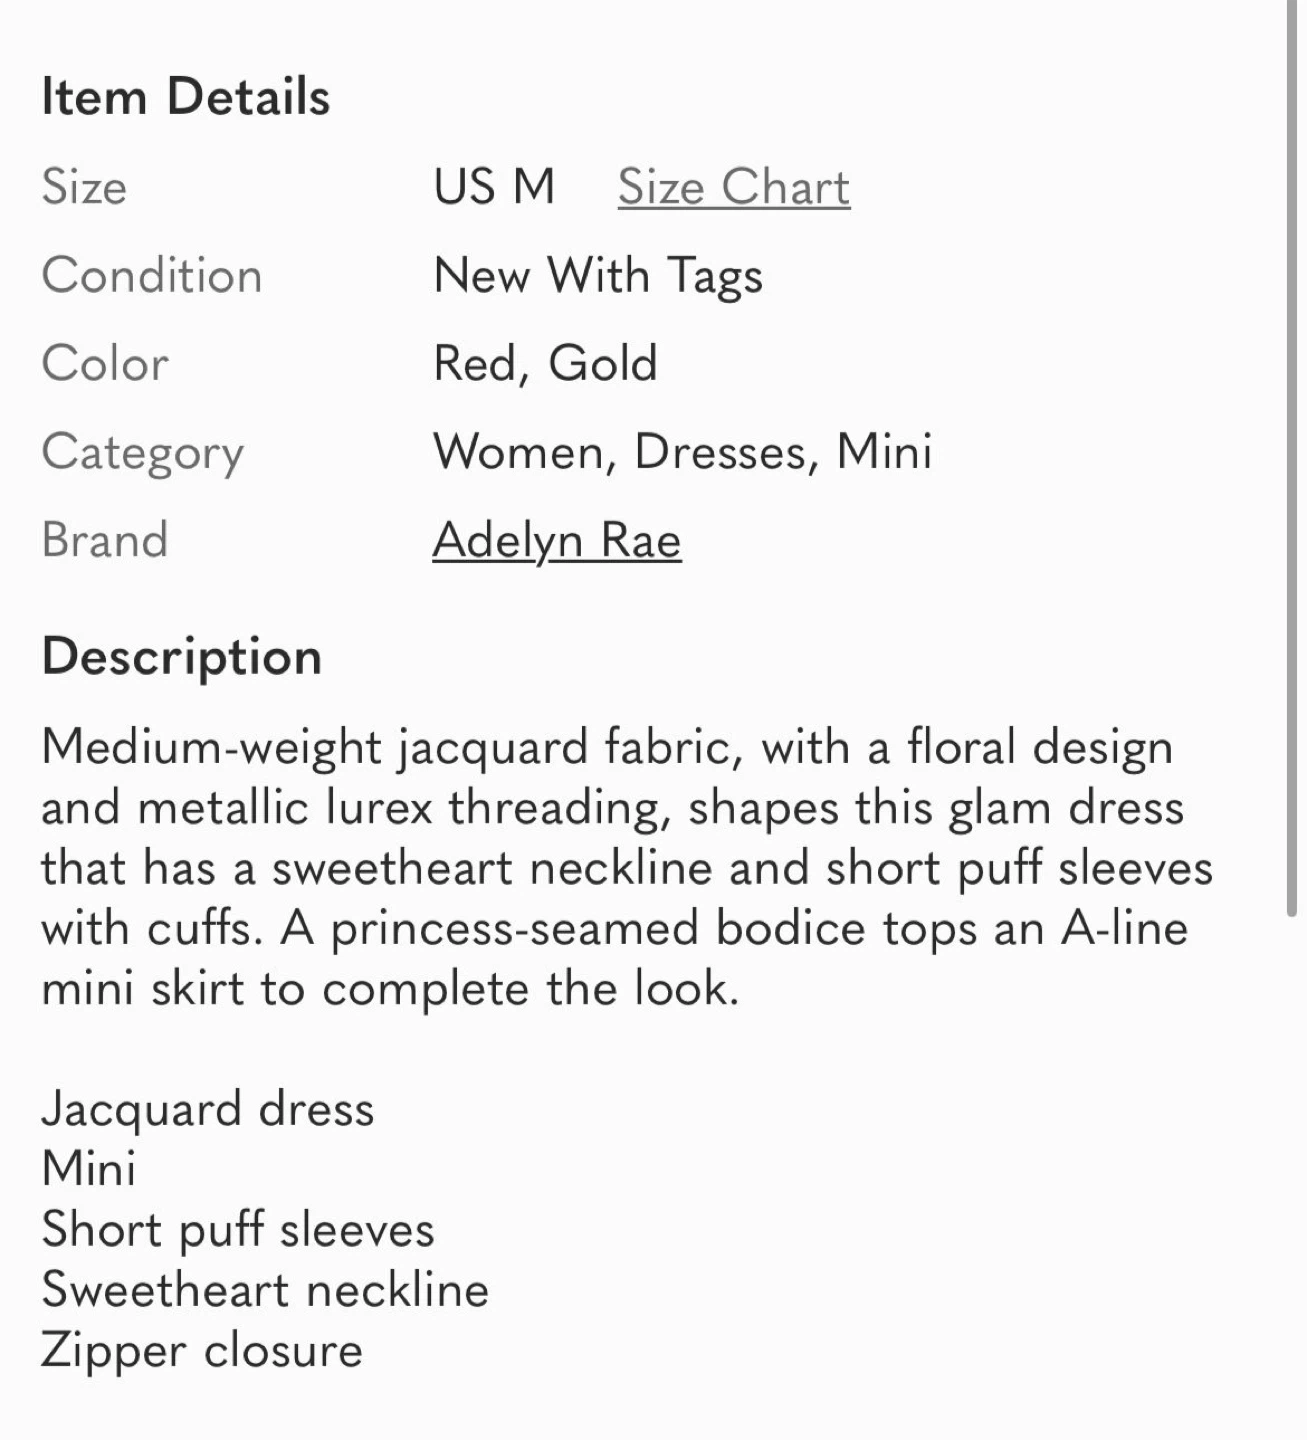Click the Brand label
The image size is (1307, 1440).
click(105, 541)
